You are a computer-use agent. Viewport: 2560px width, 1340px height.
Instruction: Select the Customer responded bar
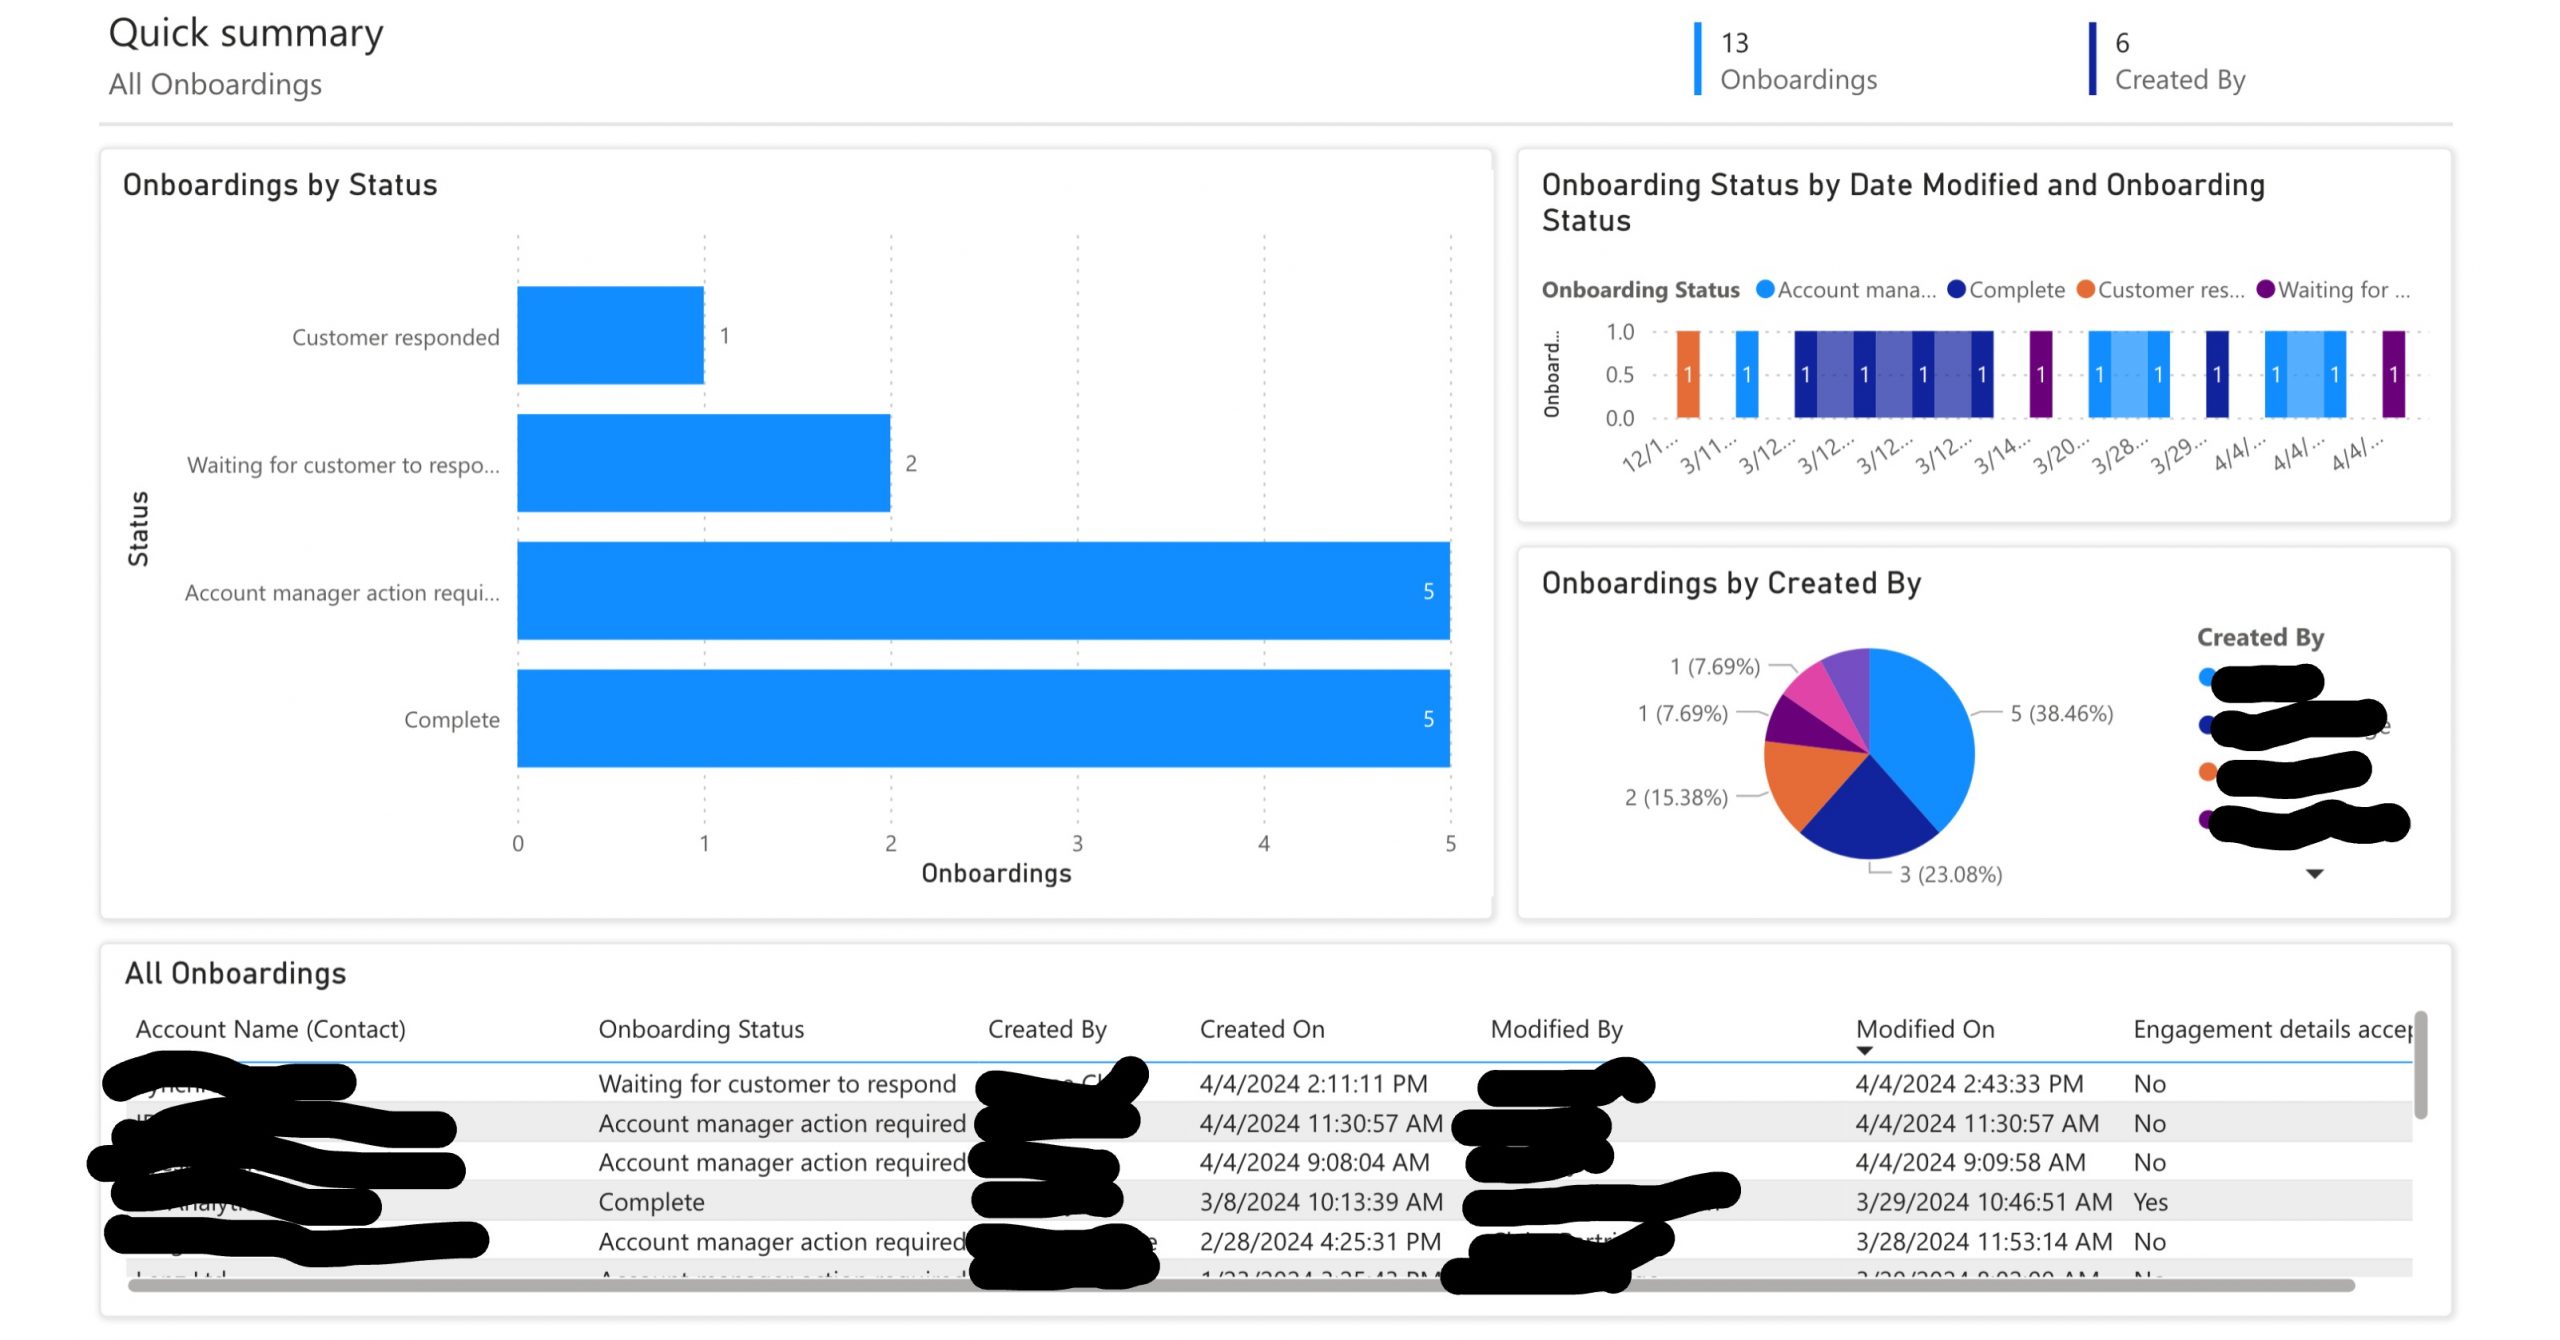tap(610, 336)
